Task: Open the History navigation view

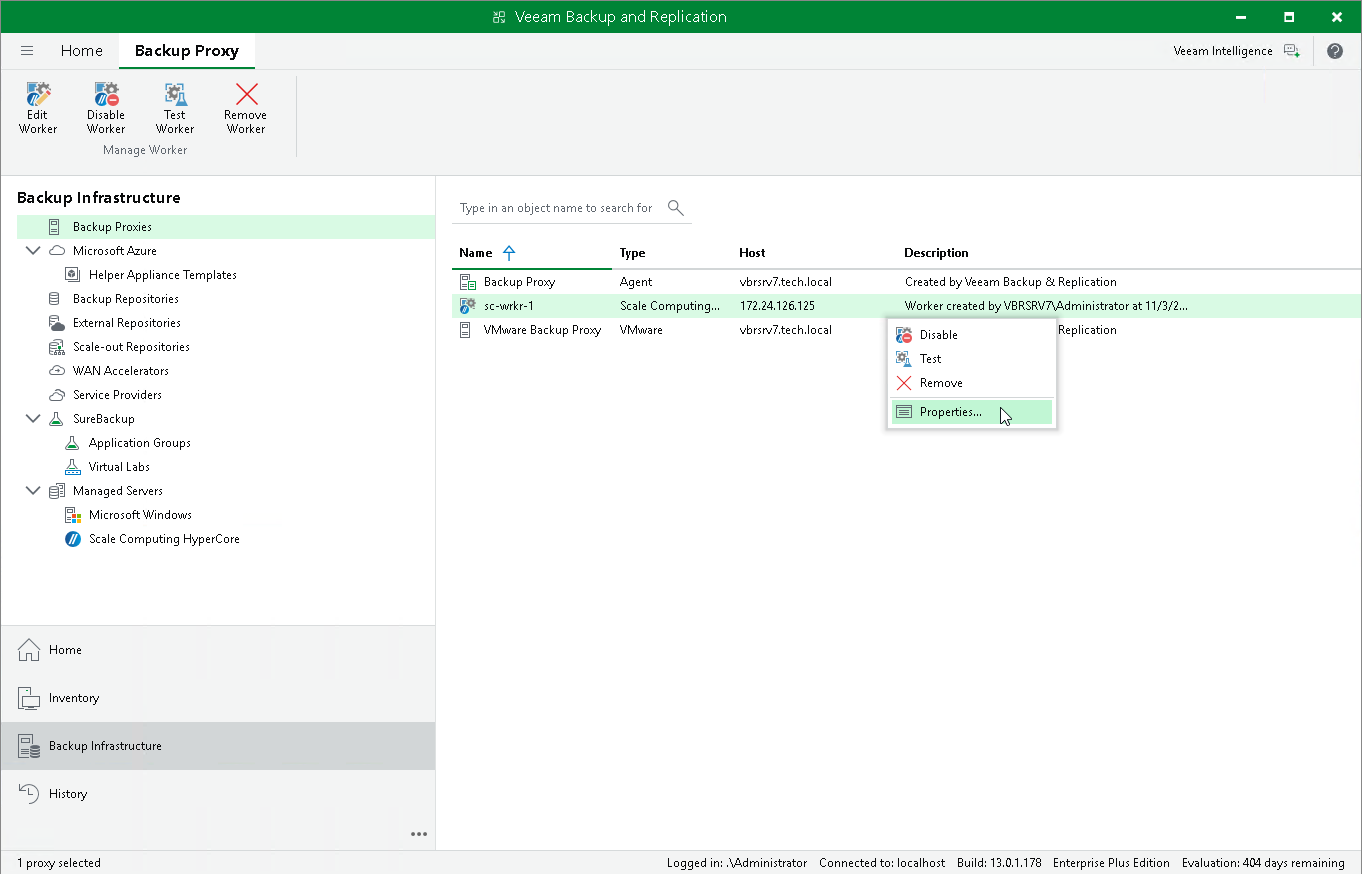Action: click(218, 794)
